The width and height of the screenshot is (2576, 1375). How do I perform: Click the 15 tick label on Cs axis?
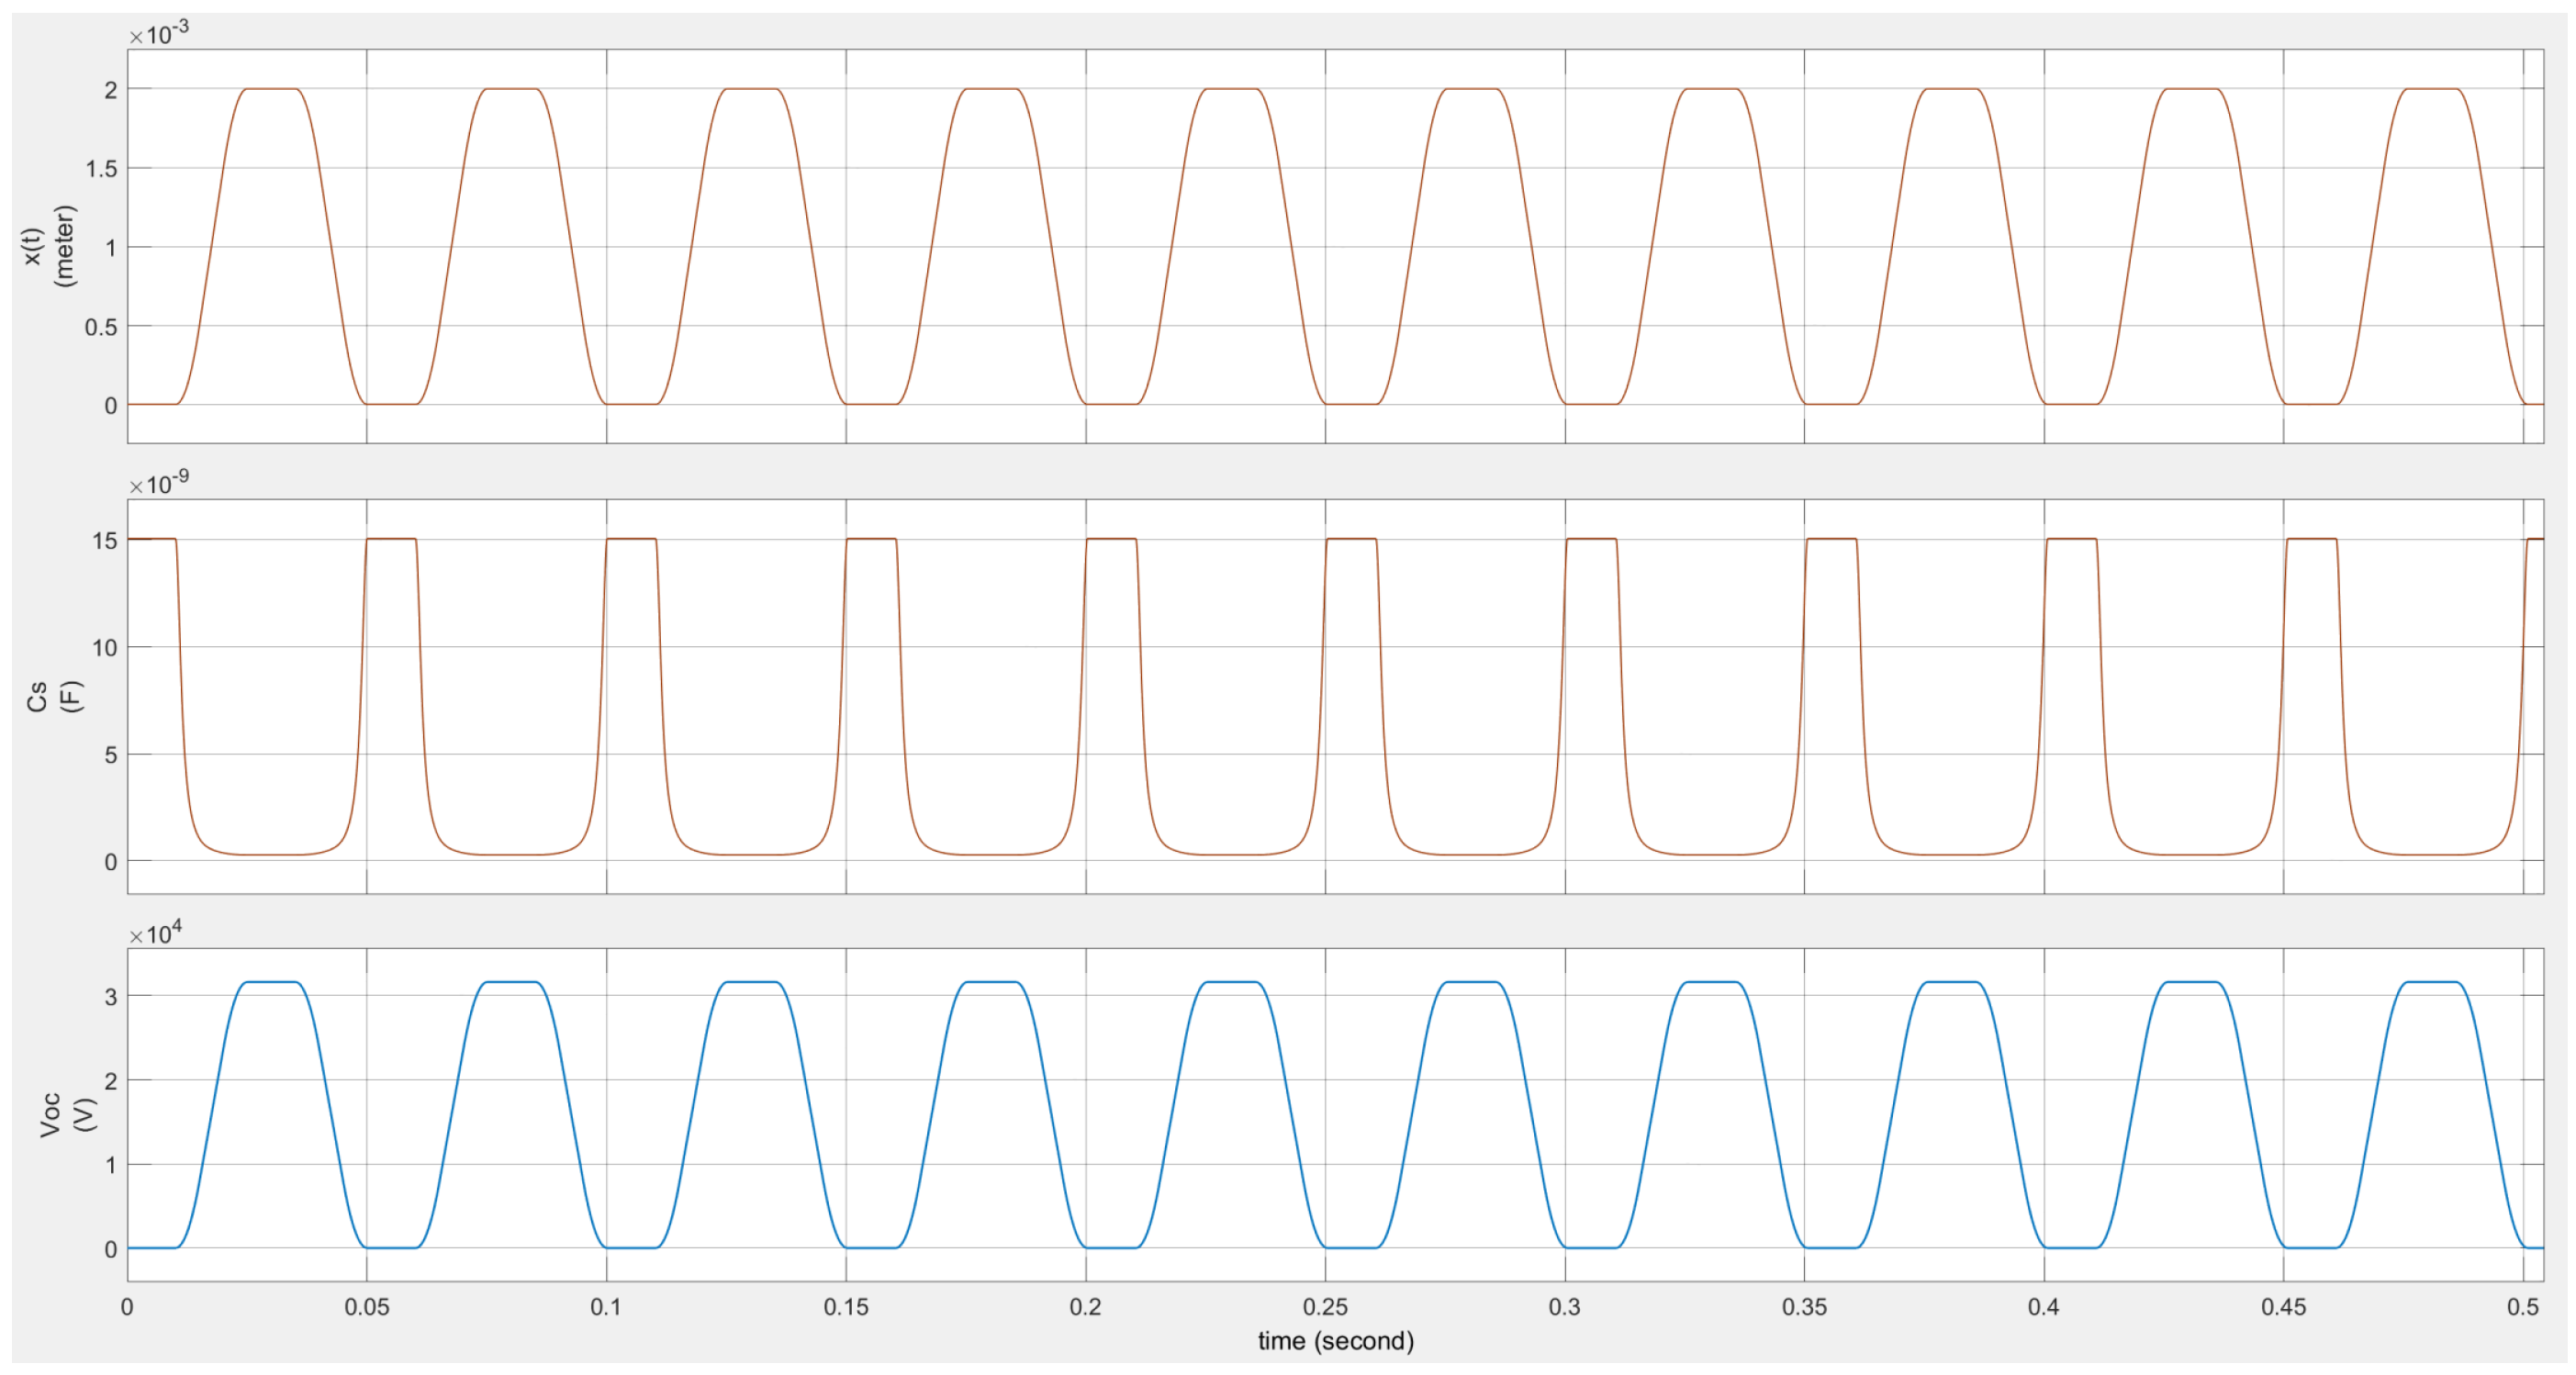pos(104,541)
